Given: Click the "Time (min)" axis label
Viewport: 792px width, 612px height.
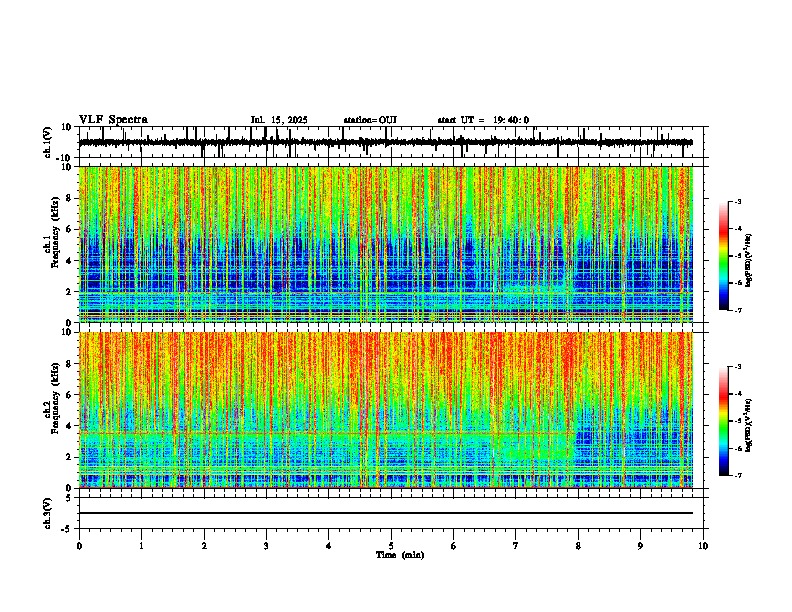Looking at the screenshot, I should [400, 555].
